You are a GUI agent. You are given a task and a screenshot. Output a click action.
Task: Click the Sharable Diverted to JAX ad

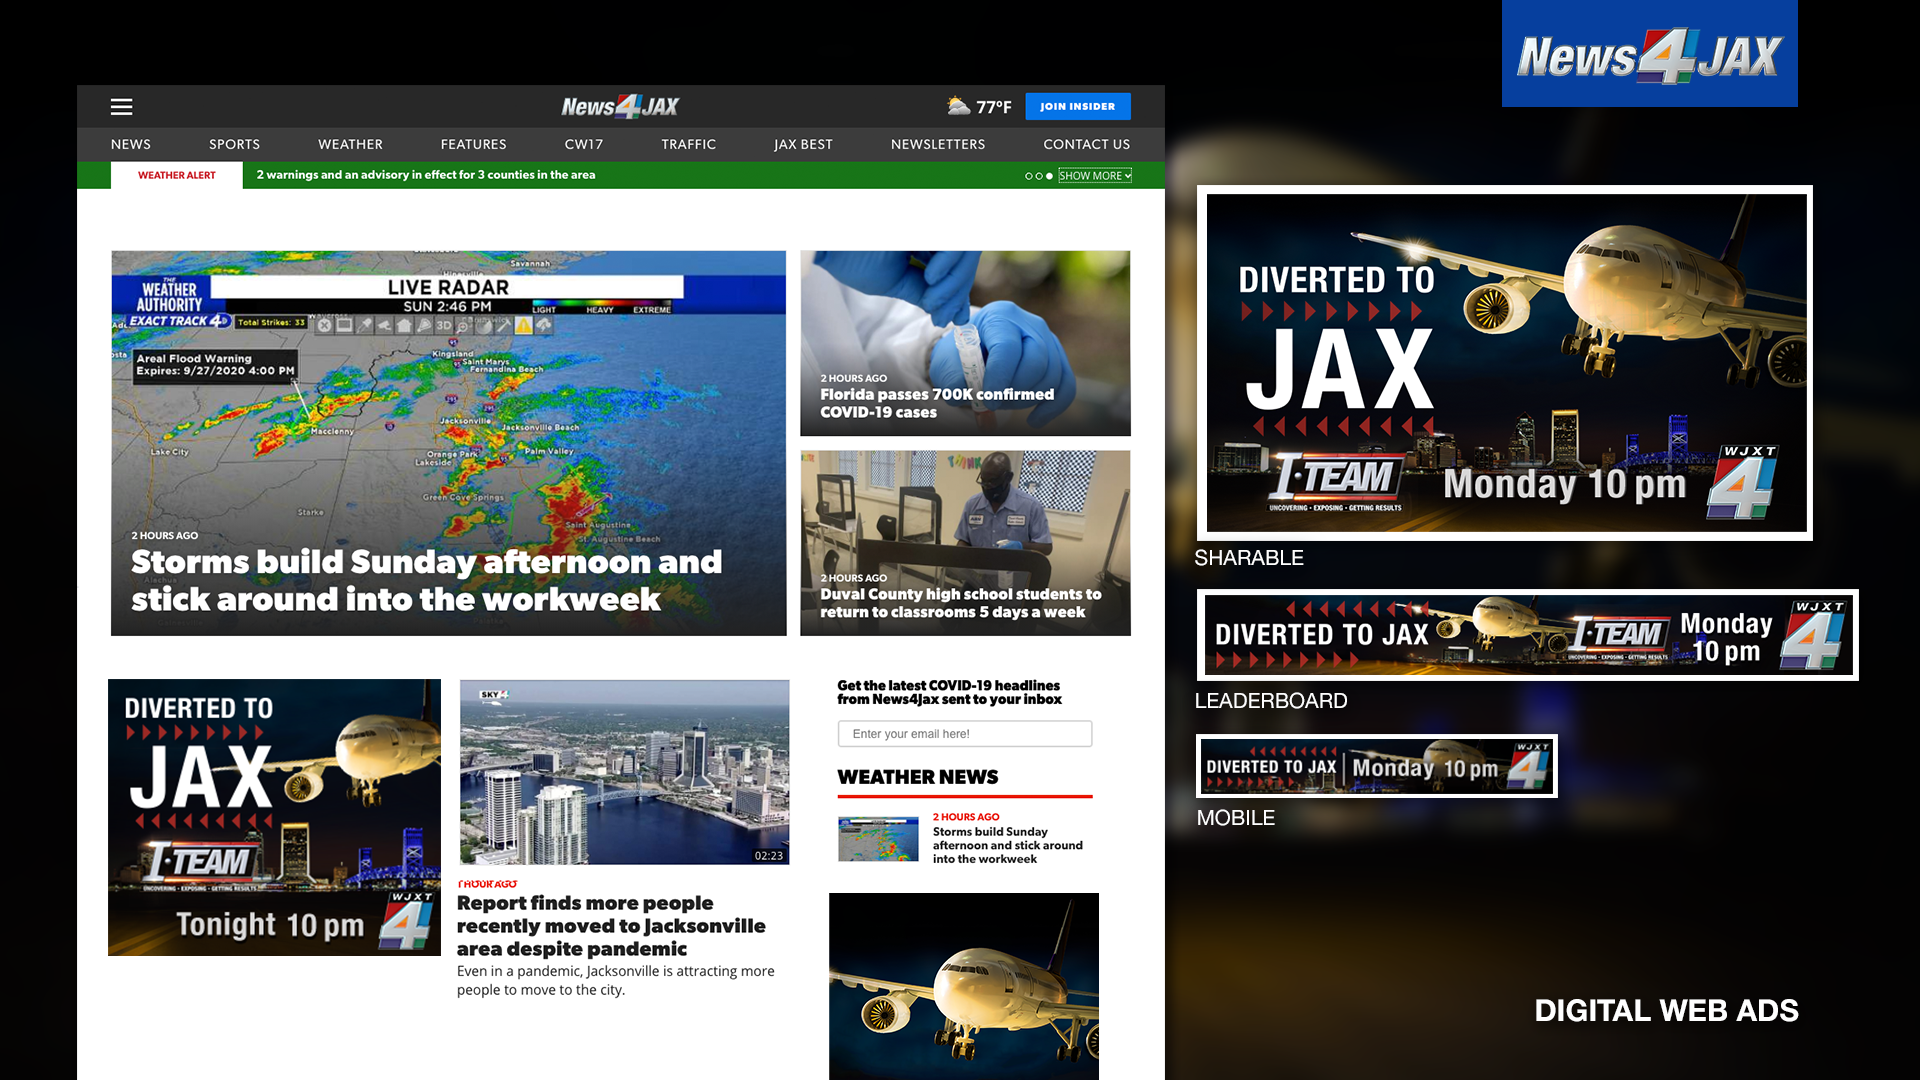pyautogui.click(x=1505, y=363)
